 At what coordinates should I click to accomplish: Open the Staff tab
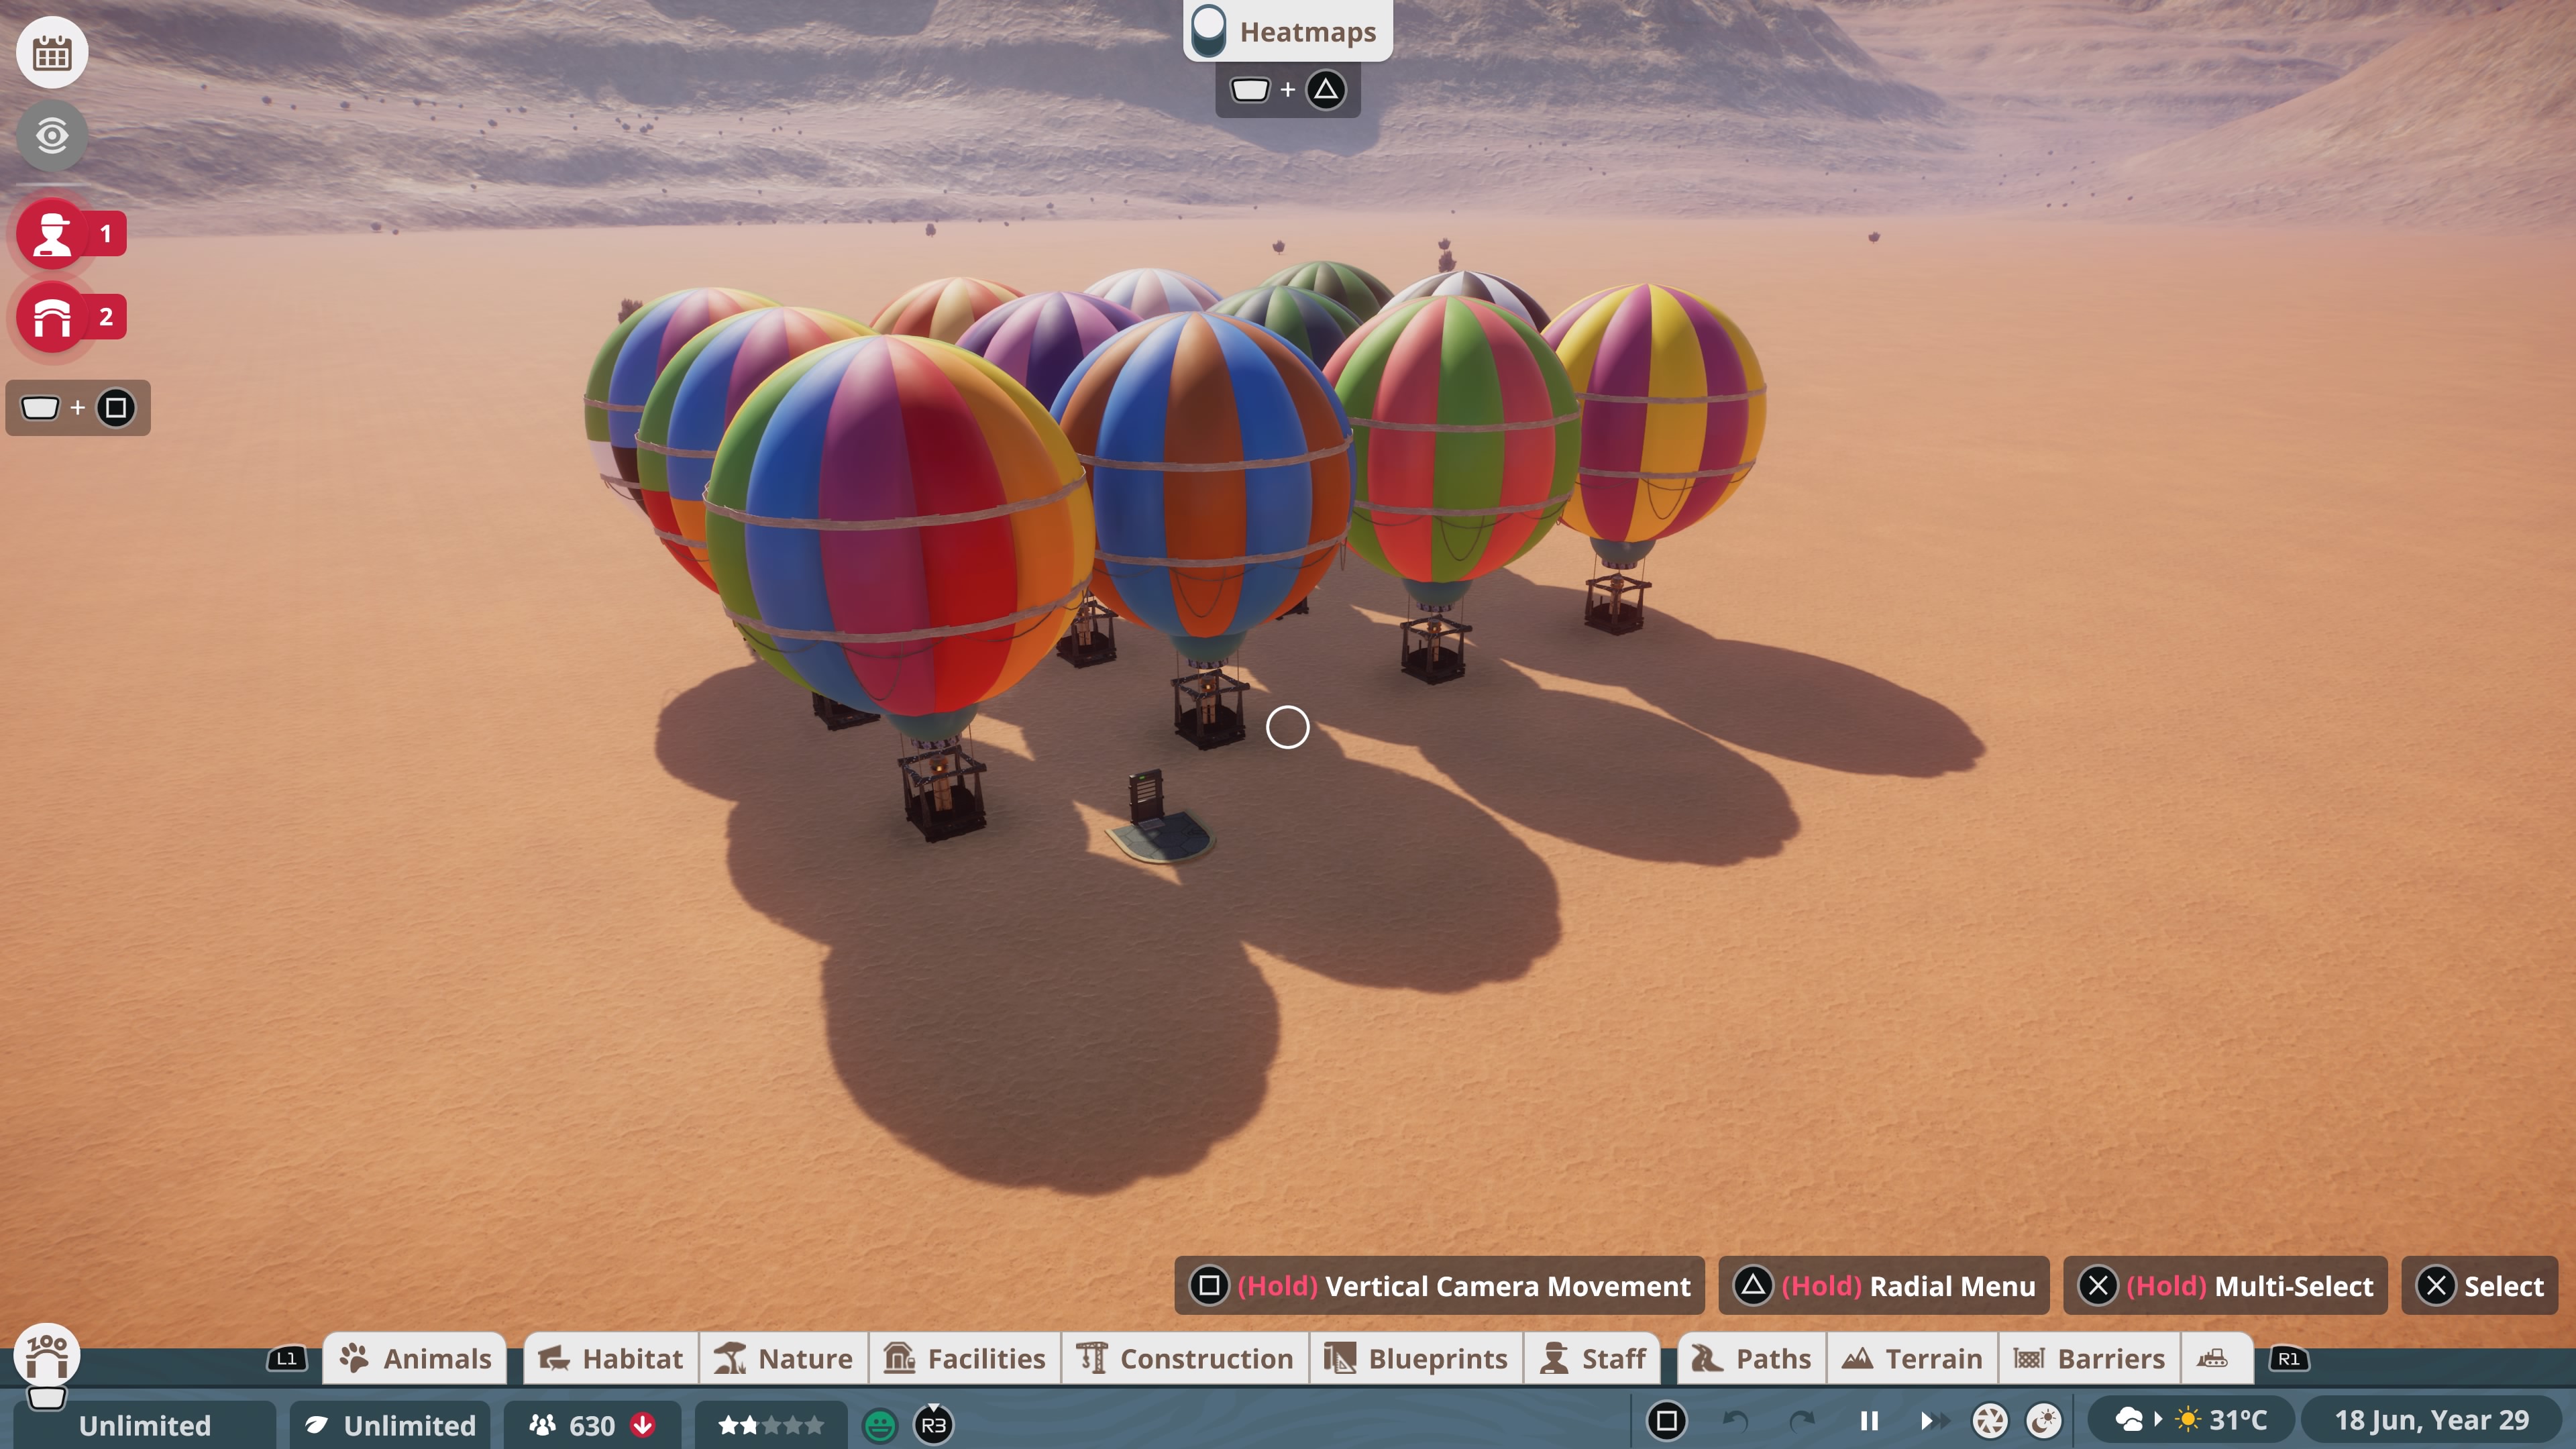pyautogui.click(x=1592, y=1358)
